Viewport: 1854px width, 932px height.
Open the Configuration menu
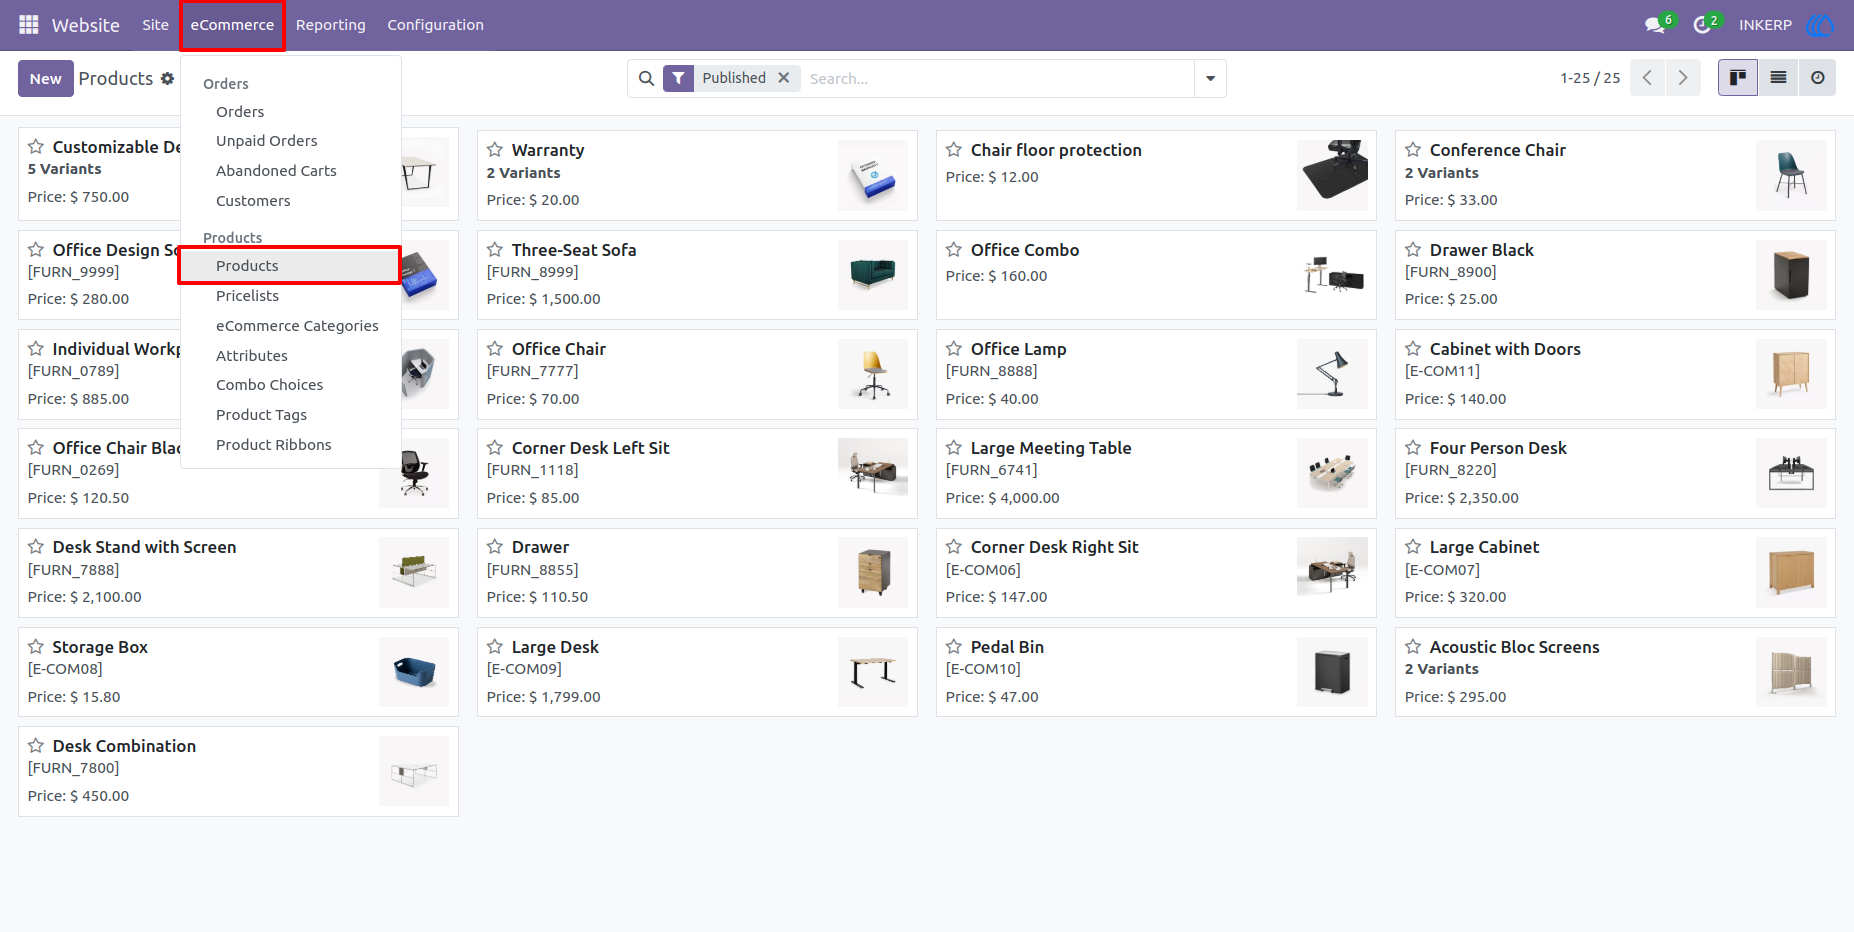tap(436, 25)
